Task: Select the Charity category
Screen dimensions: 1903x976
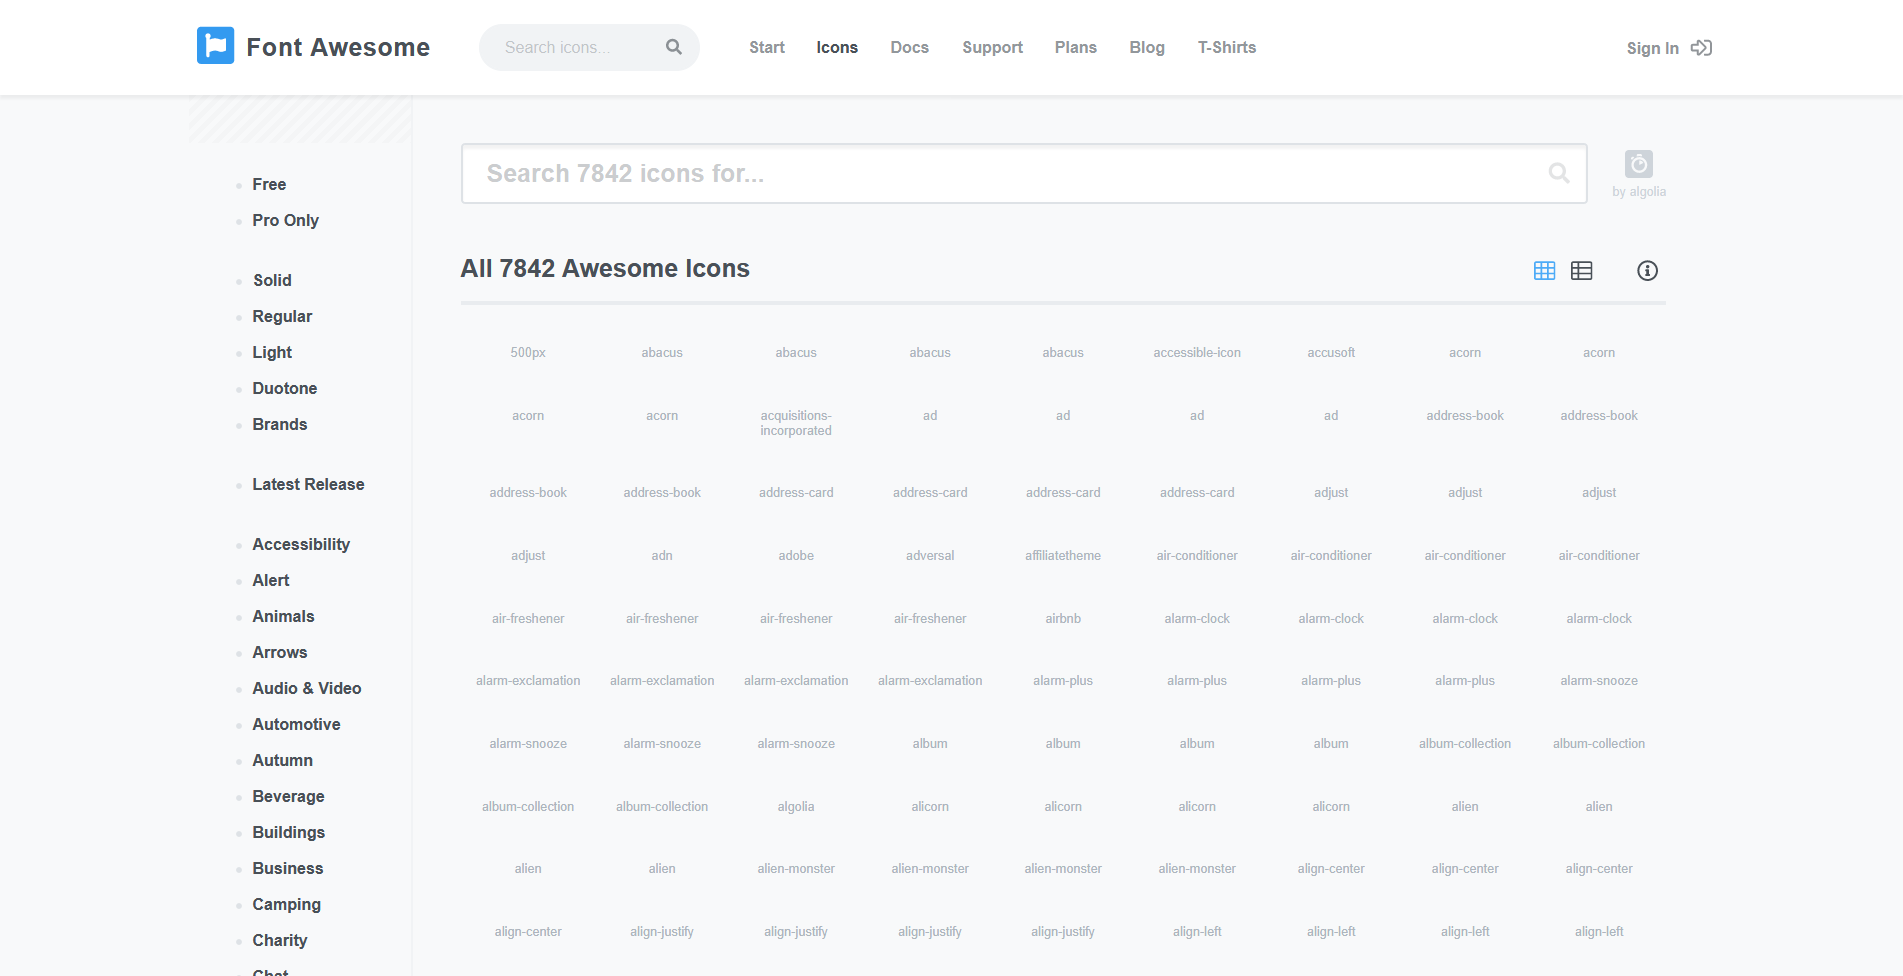Action: click(x=280, y=940)
